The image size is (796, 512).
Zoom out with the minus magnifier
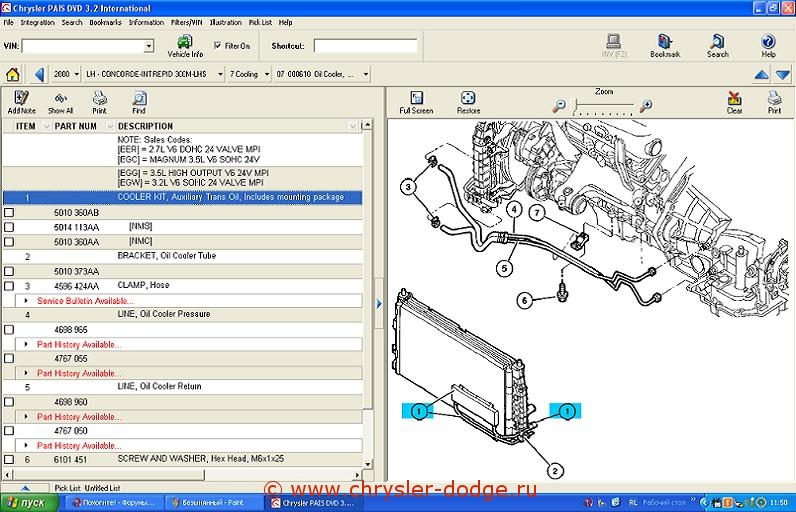(559, 106)
